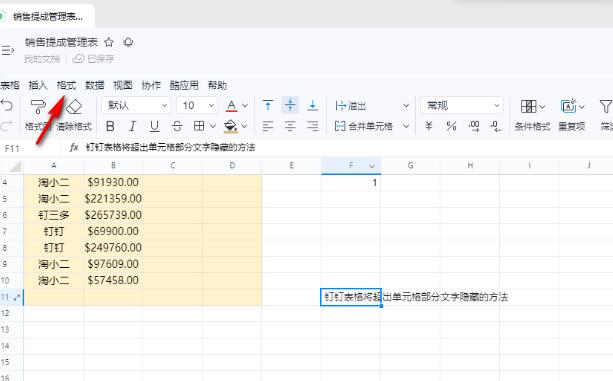Click the font color A icon

231,106
